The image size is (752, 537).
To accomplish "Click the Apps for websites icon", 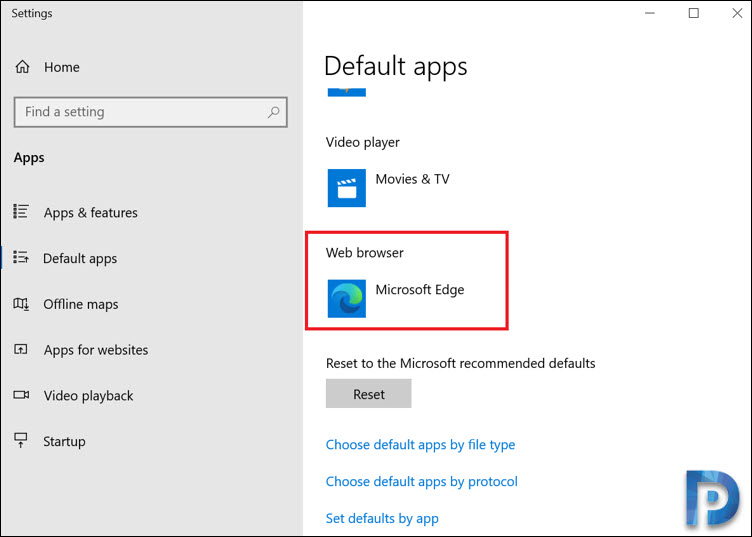I will coord(21,349).
